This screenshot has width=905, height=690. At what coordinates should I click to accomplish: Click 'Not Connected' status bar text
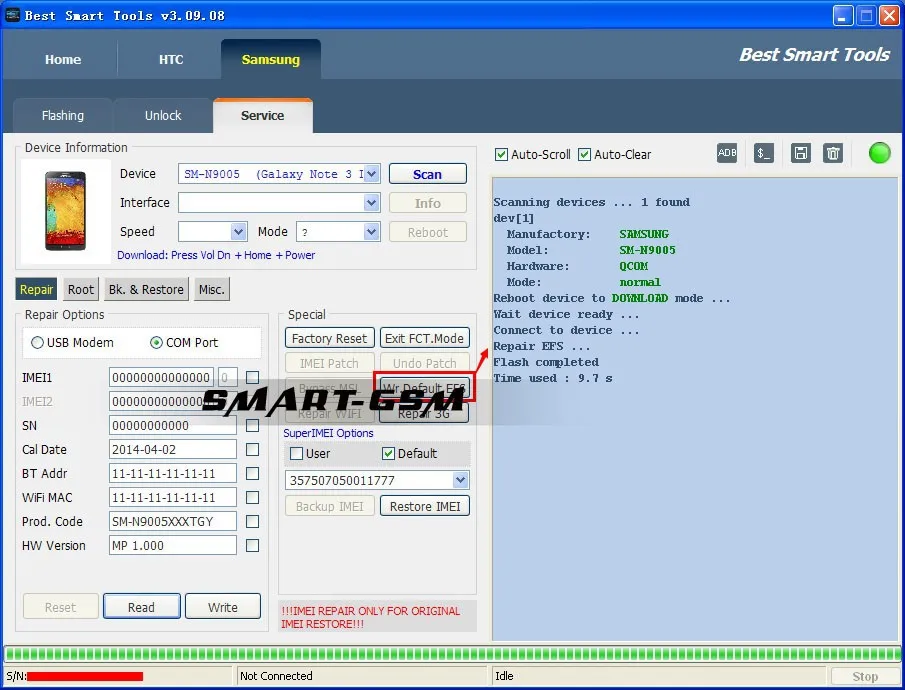tap(276, 676)
